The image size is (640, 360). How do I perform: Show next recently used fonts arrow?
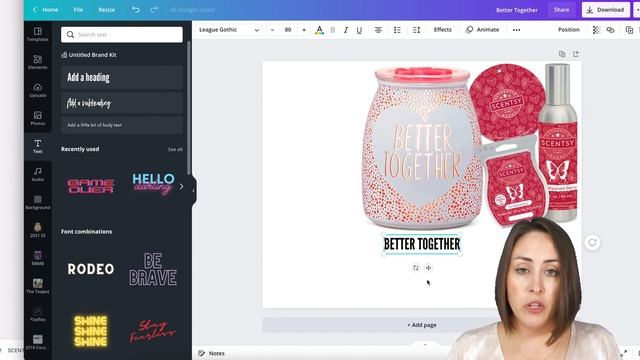[181, 187]
